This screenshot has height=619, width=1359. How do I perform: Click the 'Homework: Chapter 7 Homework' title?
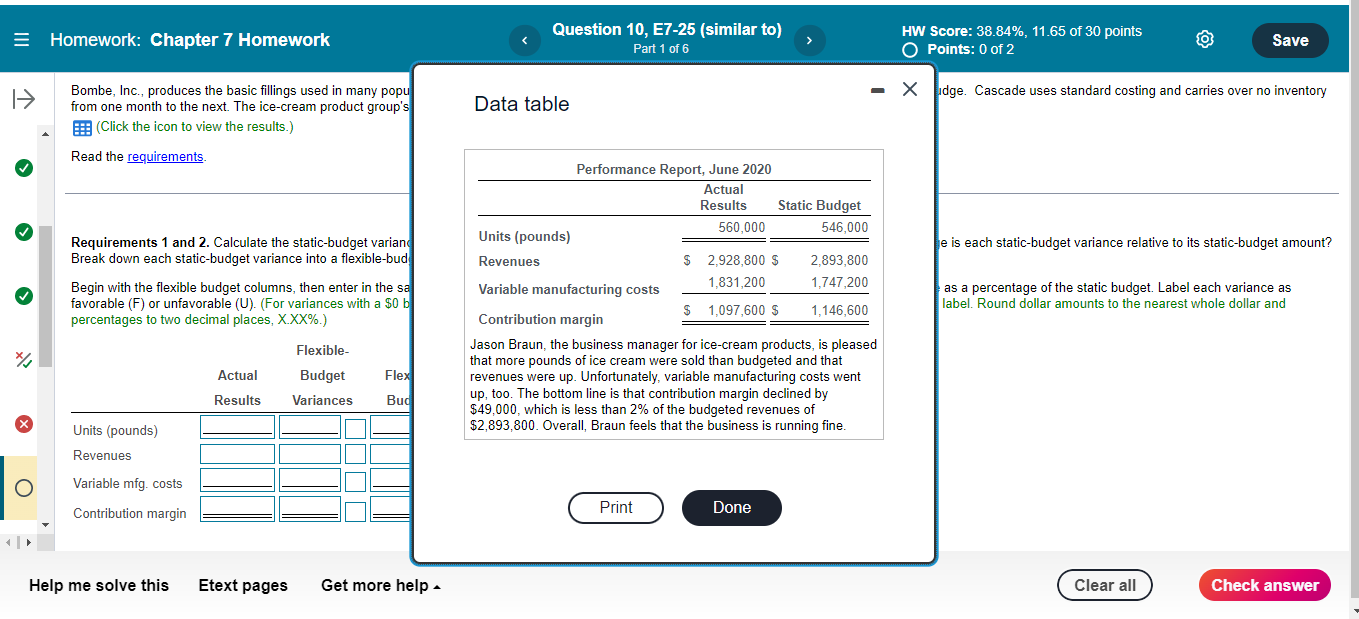[x=190, y=40]
